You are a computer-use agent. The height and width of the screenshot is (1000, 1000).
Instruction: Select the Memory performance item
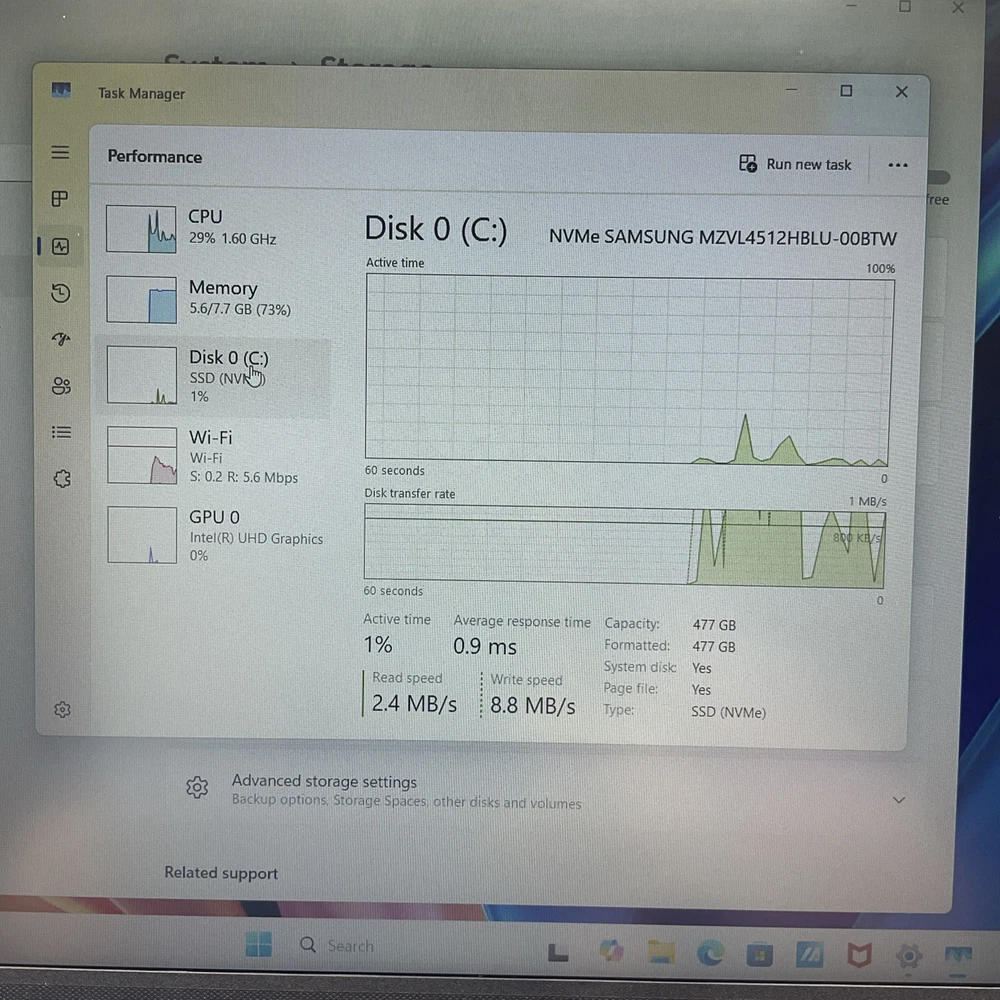[215, 299]
